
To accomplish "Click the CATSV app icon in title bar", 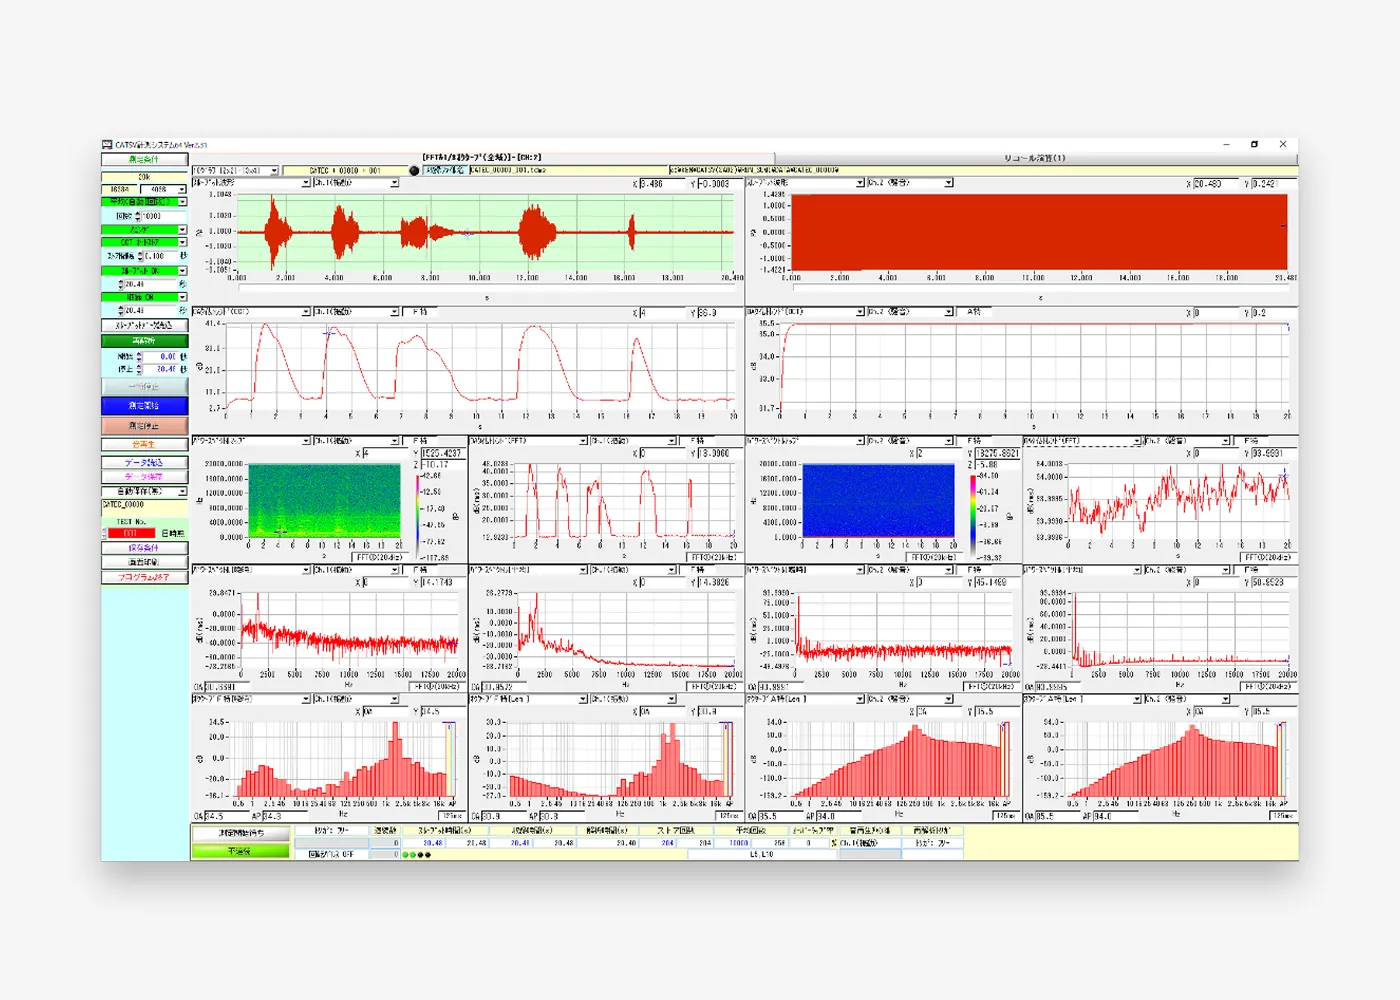I will [107, 145].
